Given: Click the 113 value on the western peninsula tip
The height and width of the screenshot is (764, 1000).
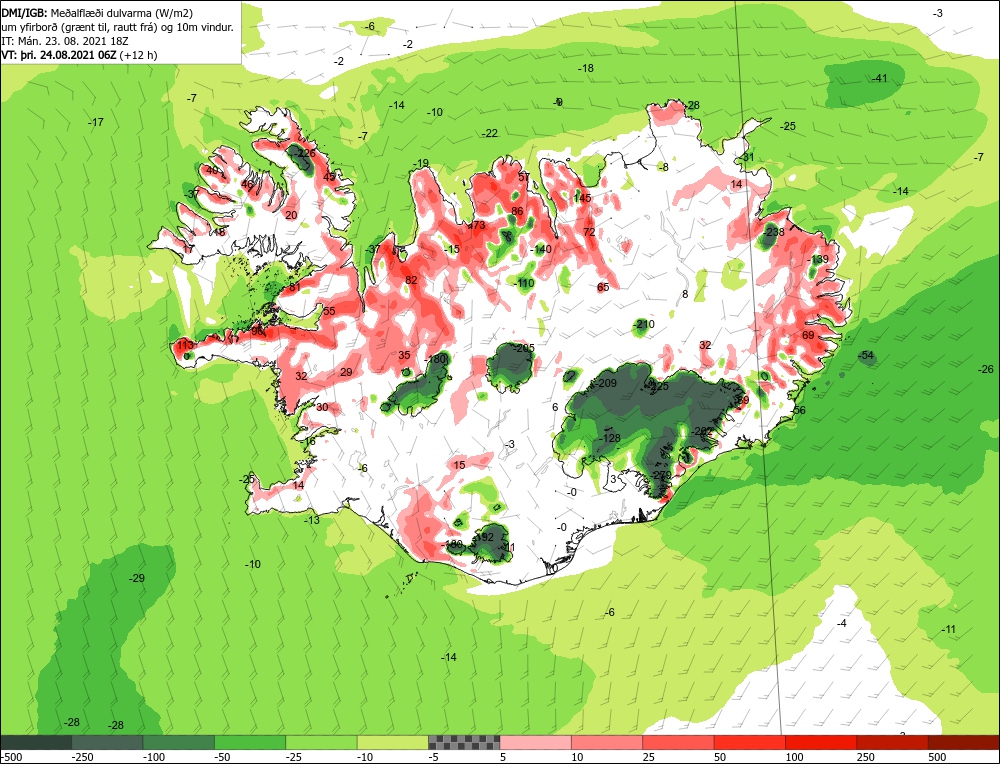Looking at the screenshot, I should click(185, 345).
